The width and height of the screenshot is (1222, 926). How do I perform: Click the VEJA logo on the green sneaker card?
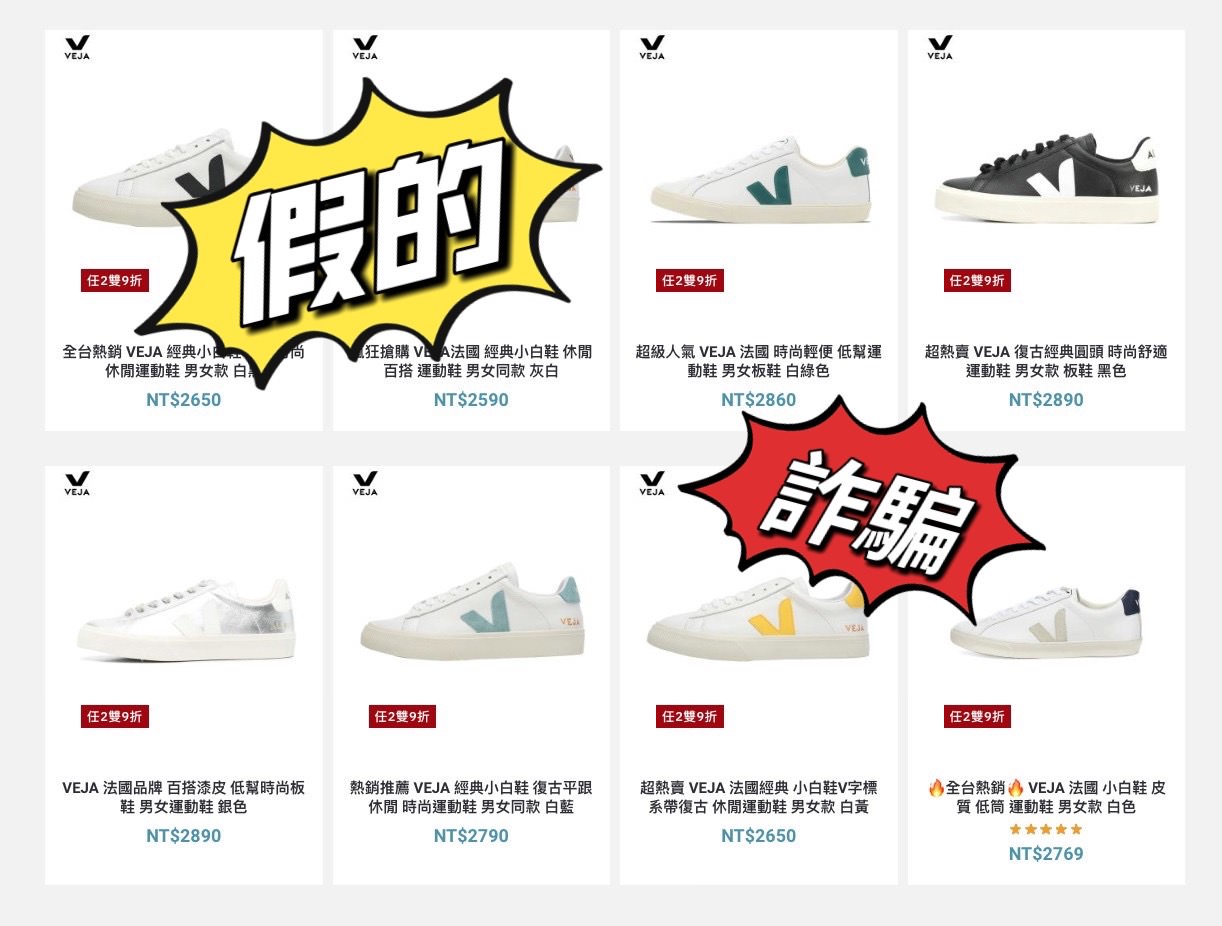pyautogui.click(x=652, y=47)
